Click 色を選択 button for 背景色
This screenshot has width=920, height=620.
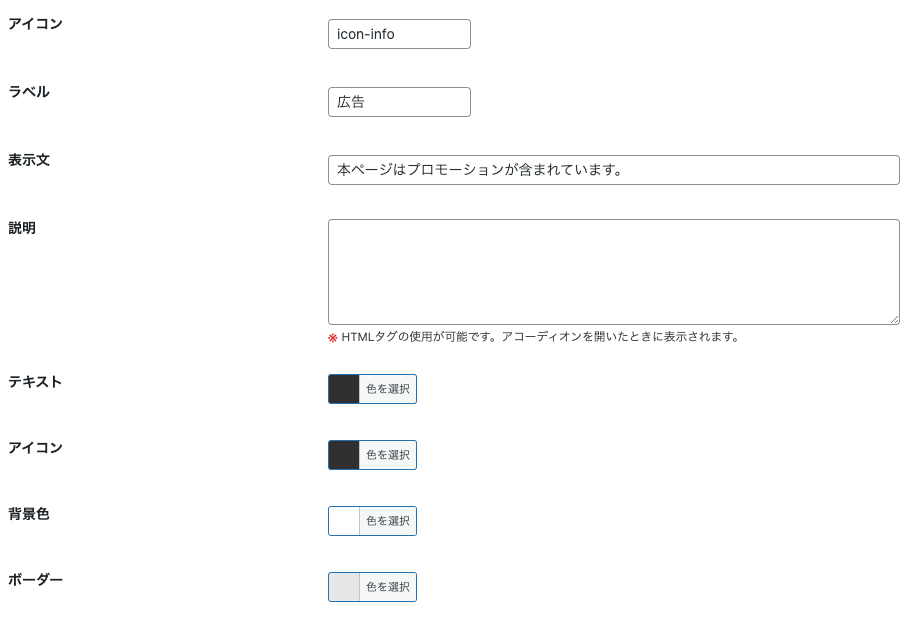pos(388,521)
